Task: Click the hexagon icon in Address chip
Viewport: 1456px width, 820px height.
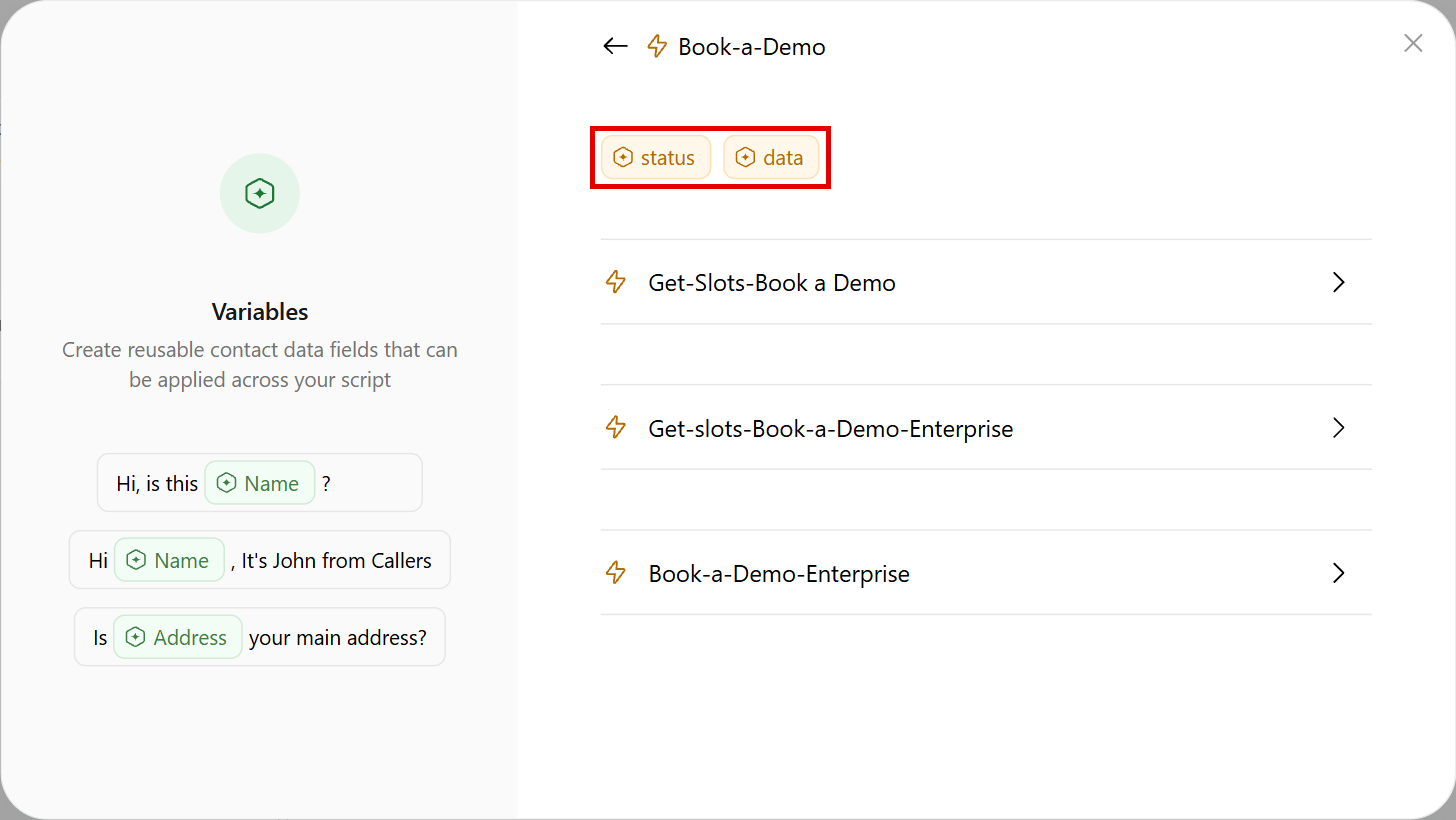Action: (x=135, y=637)
